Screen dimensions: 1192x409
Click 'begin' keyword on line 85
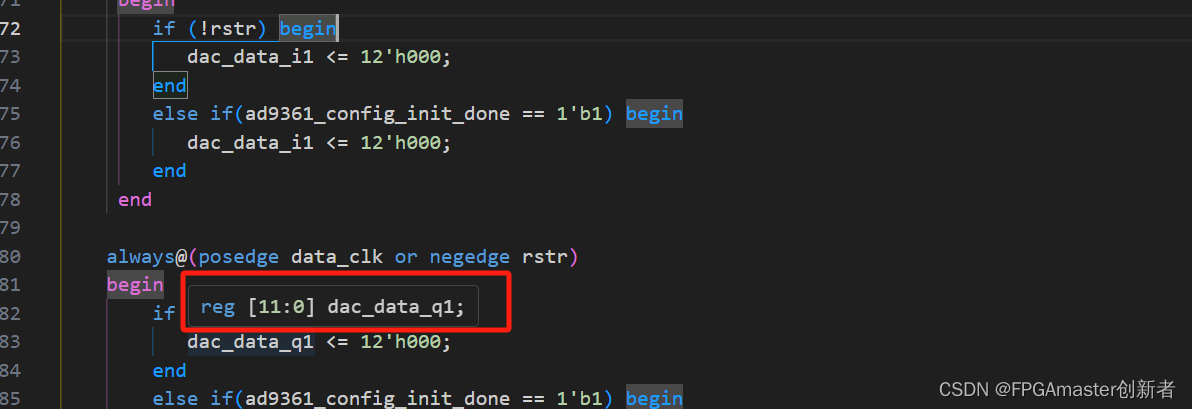click(654, 398)
